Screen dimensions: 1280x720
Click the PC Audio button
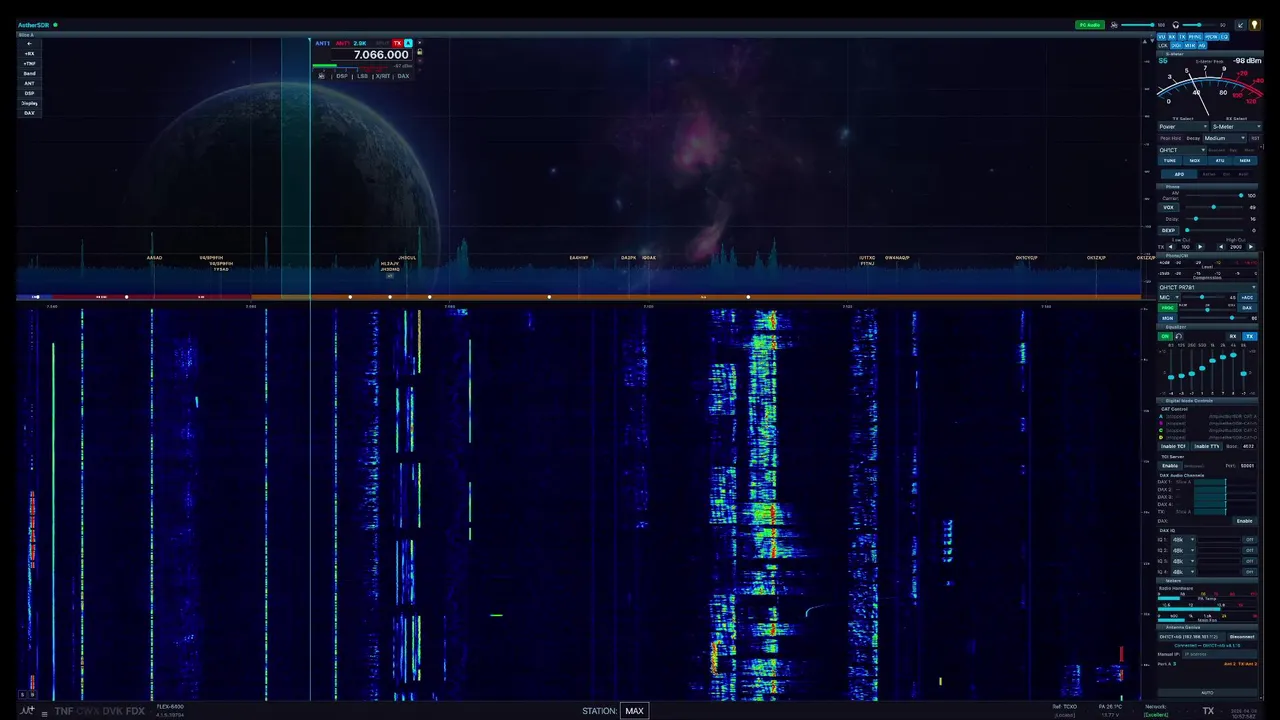coord(1090,25)
